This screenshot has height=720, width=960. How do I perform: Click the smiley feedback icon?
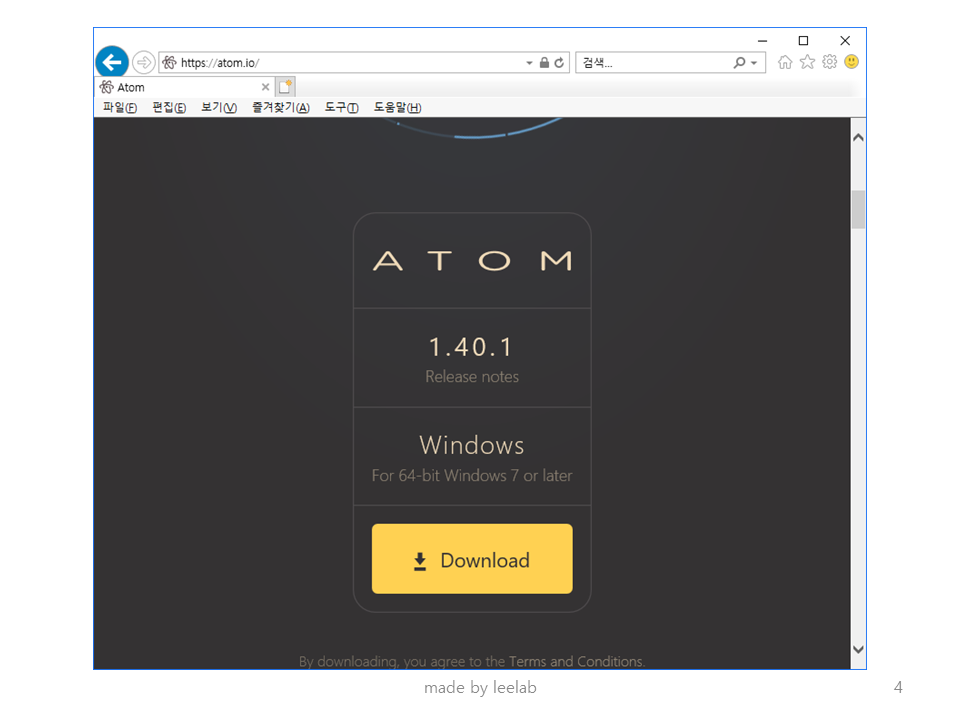click(852, 62)
